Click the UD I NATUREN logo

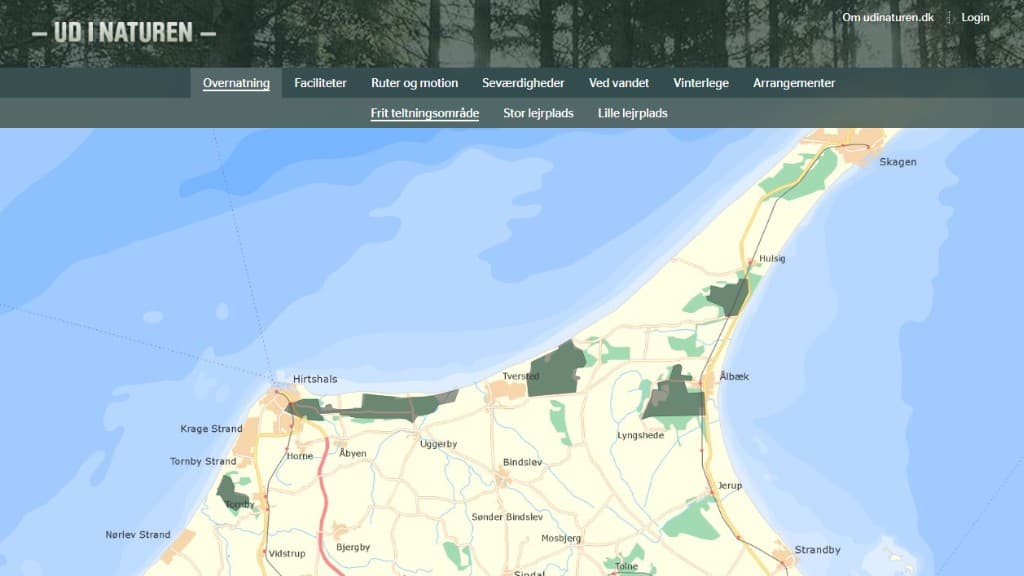(x=124, y=33)
